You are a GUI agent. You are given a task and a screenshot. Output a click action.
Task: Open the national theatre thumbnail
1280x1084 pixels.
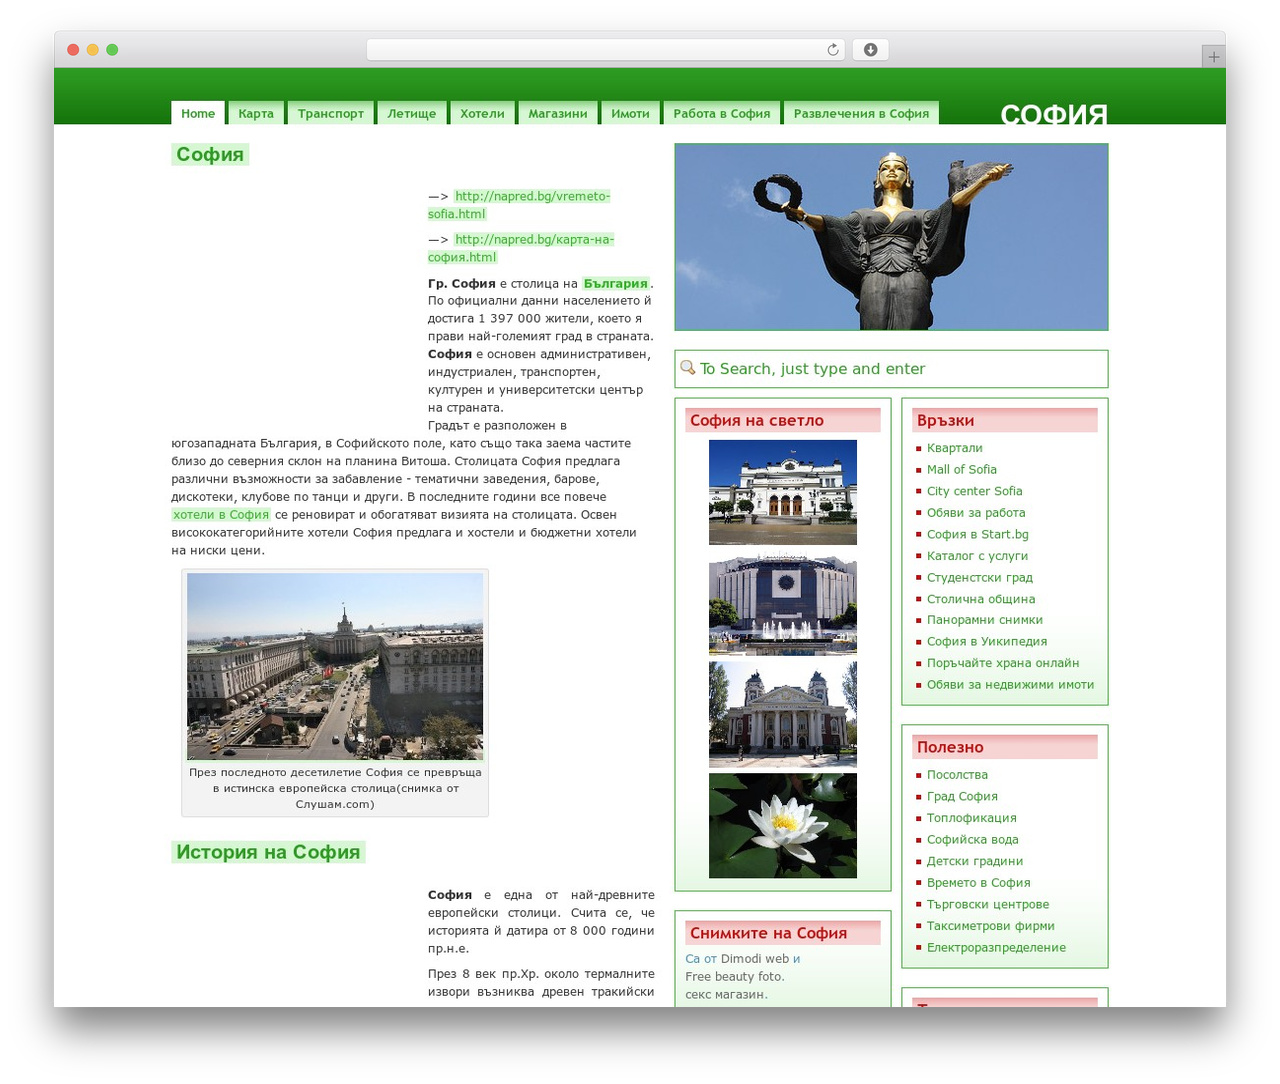coord(783,714)
